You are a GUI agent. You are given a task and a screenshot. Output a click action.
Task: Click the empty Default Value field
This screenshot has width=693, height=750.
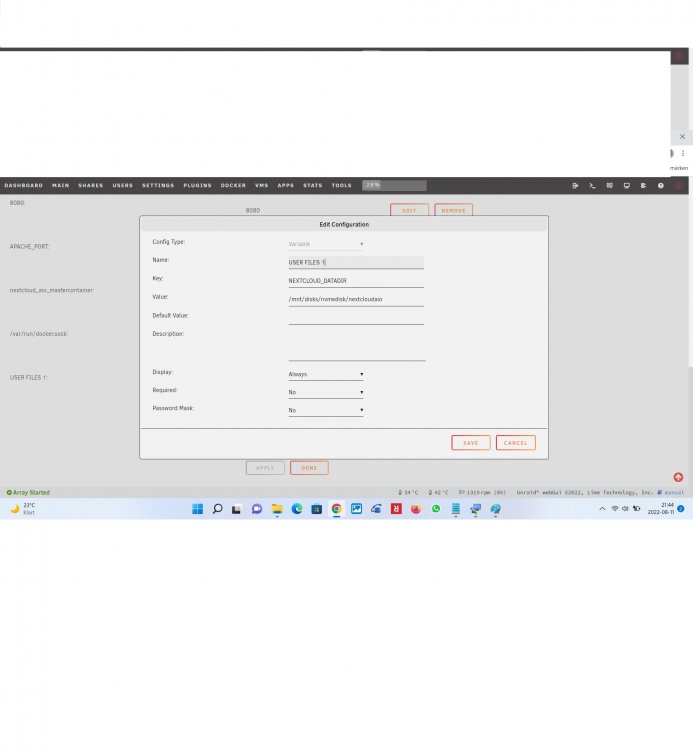[x=356, y=318]
